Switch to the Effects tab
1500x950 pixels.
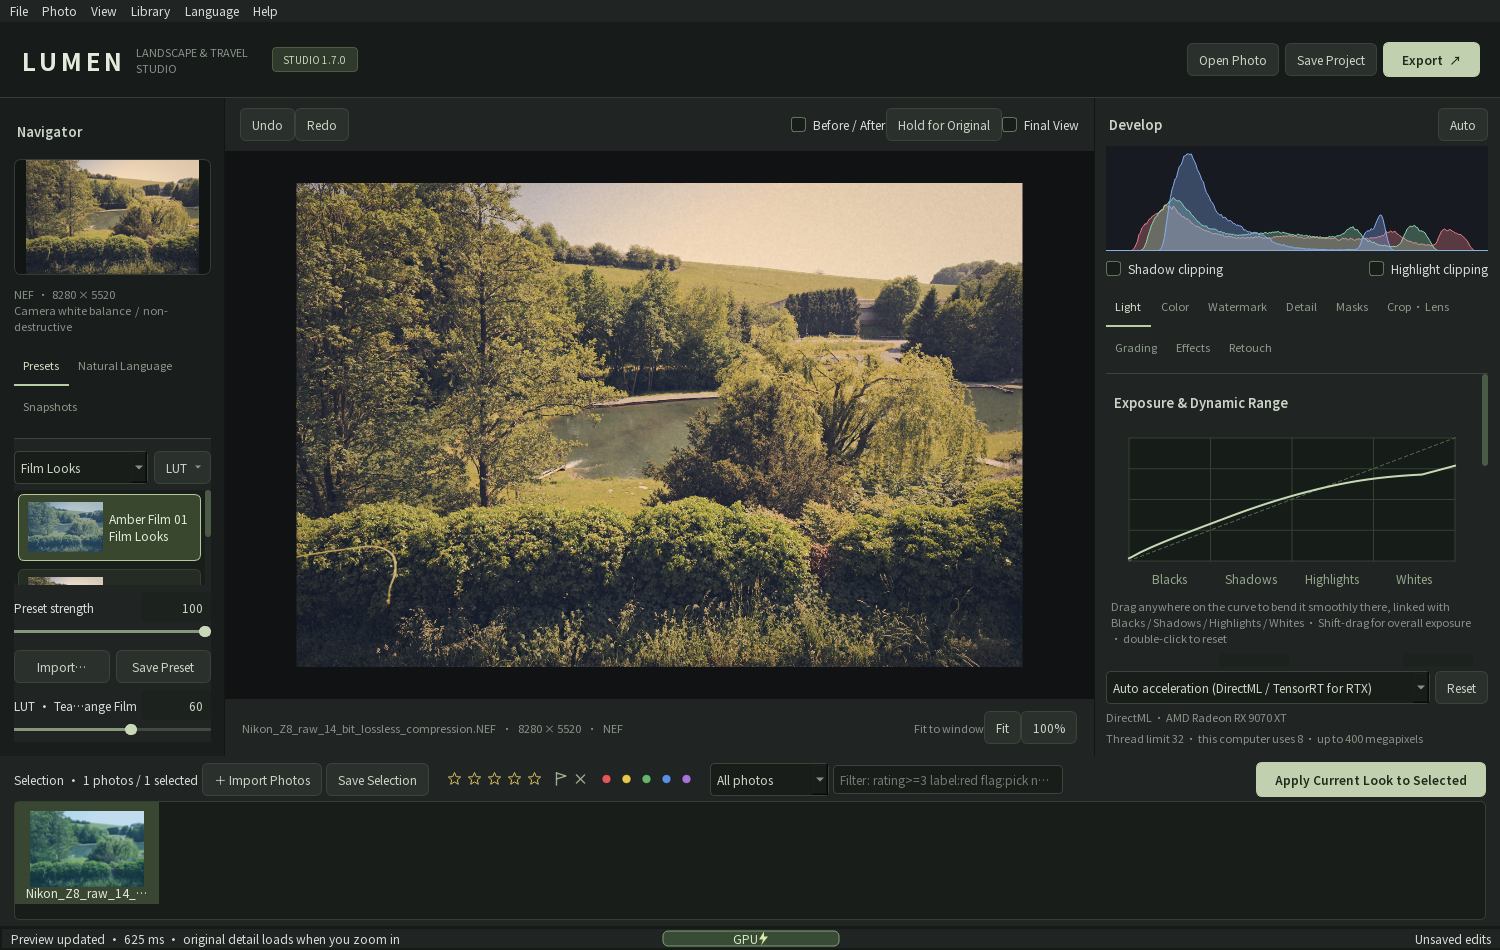[x=1193, y=348]
